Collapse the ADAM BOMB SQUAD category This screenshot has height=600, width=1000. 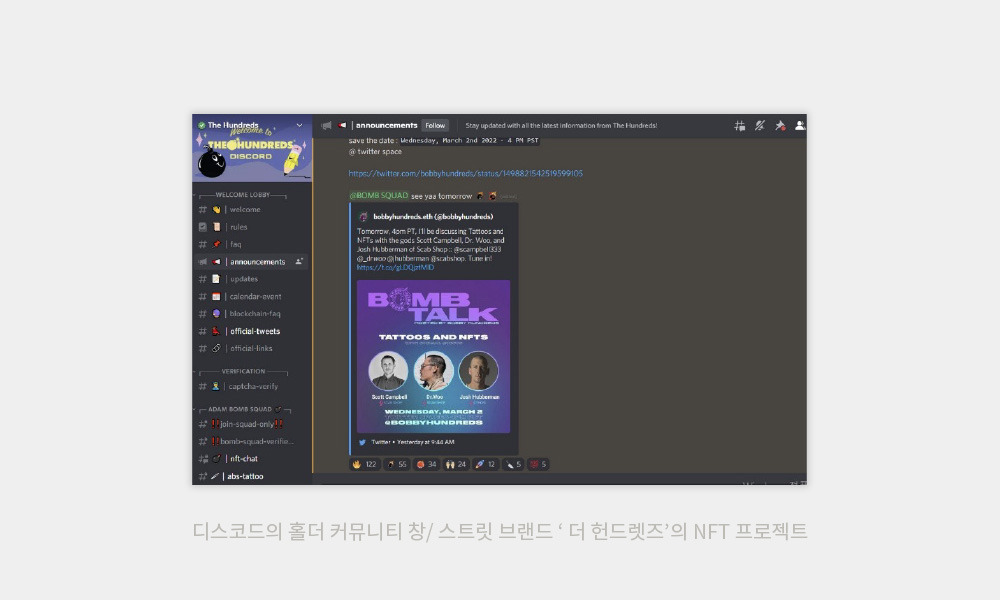coord(242,409)
